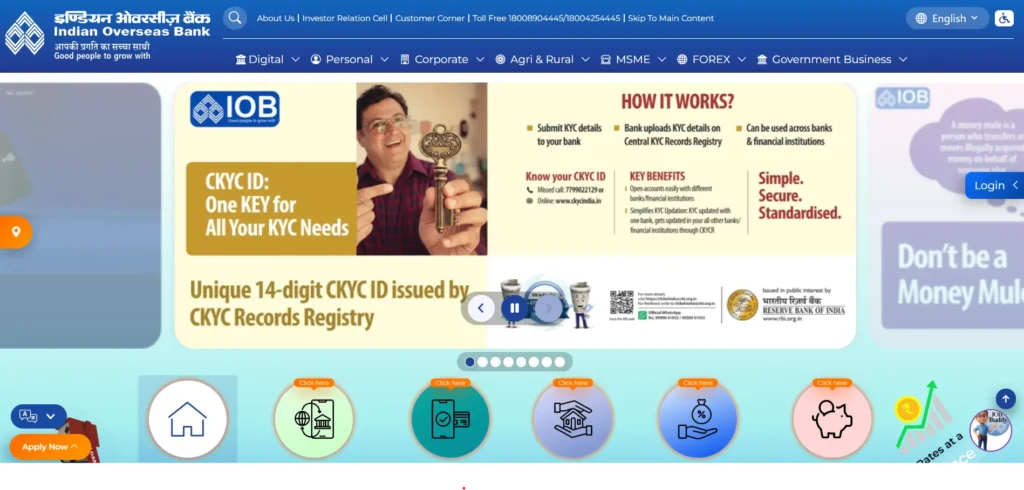Click the search magnifier icon

[x=234, y=18]
